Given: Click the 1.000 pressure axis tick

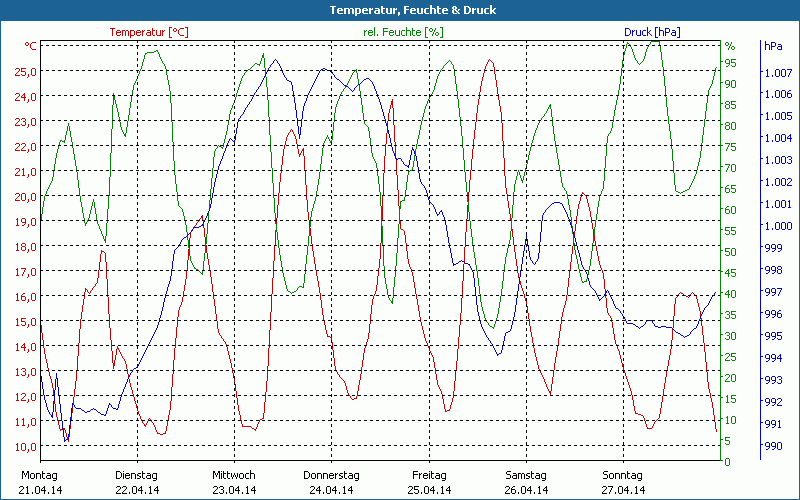Looking at the screenshot, I should click(x=777, y=226).
